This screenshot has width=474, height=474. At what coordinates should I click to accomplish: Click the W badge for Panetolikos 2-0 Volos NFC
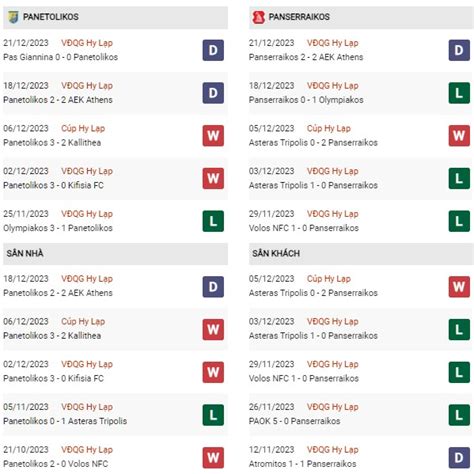coord(213,458)
